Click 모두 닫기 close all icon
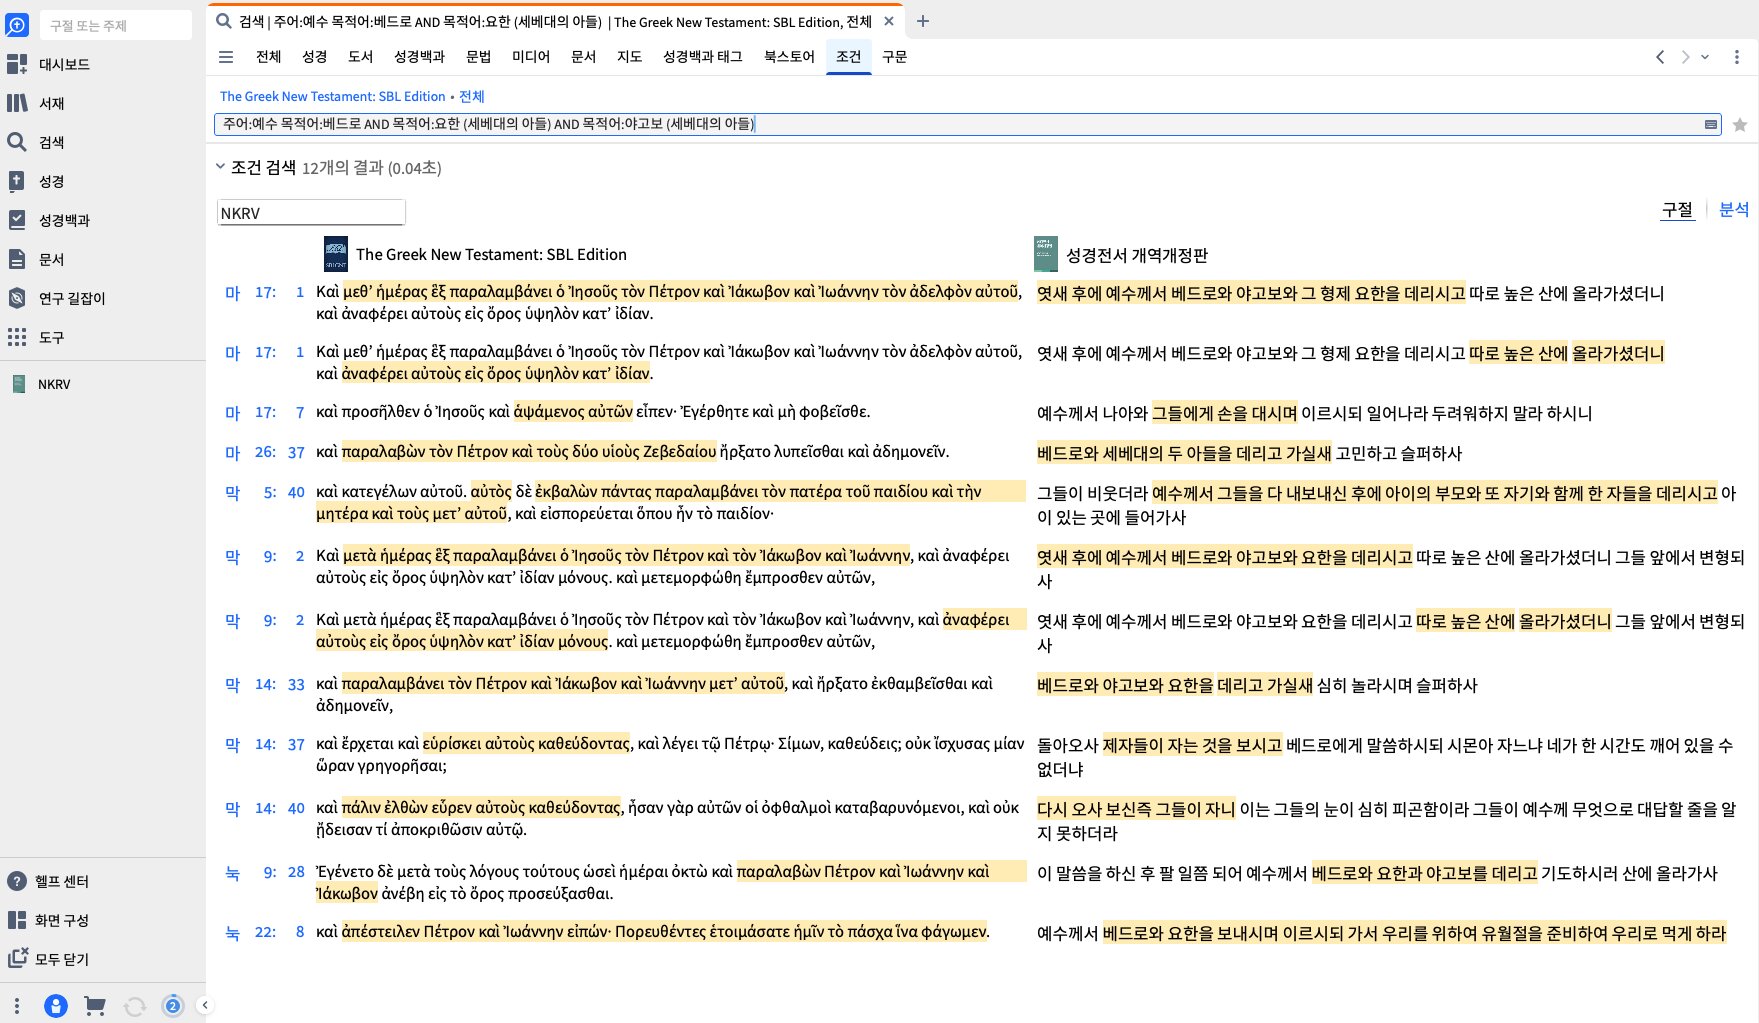This screenshot has height=1023, width=1759. point(17,959)
